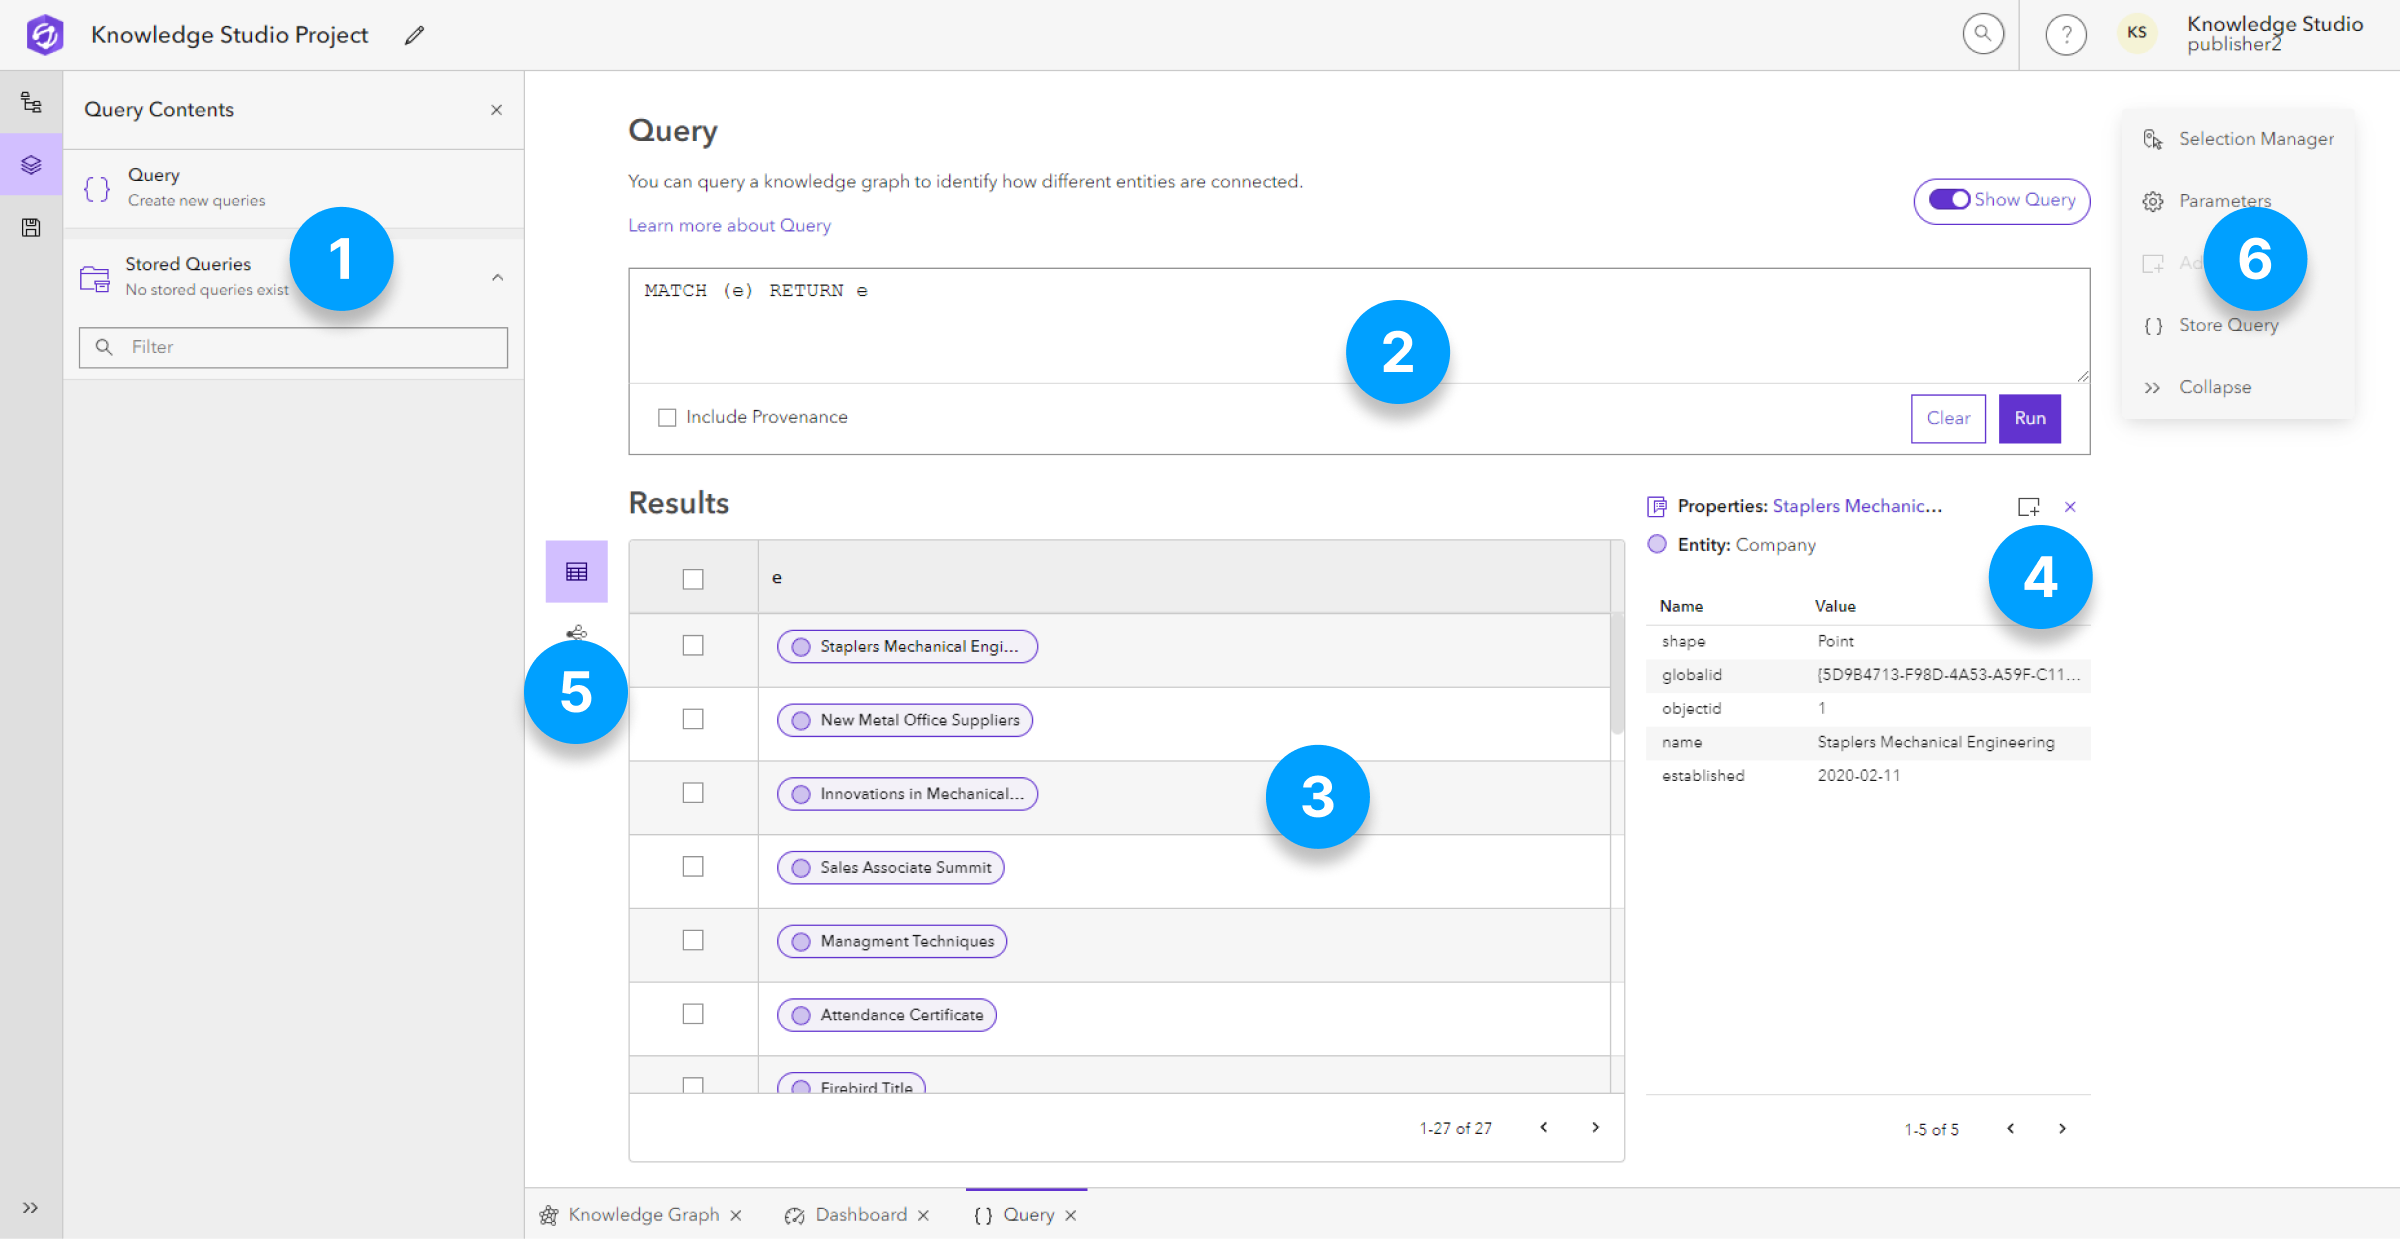Screen dimensions: 2400x1239
Task: Click the Store Query icon
Action: coord(2150,326)
